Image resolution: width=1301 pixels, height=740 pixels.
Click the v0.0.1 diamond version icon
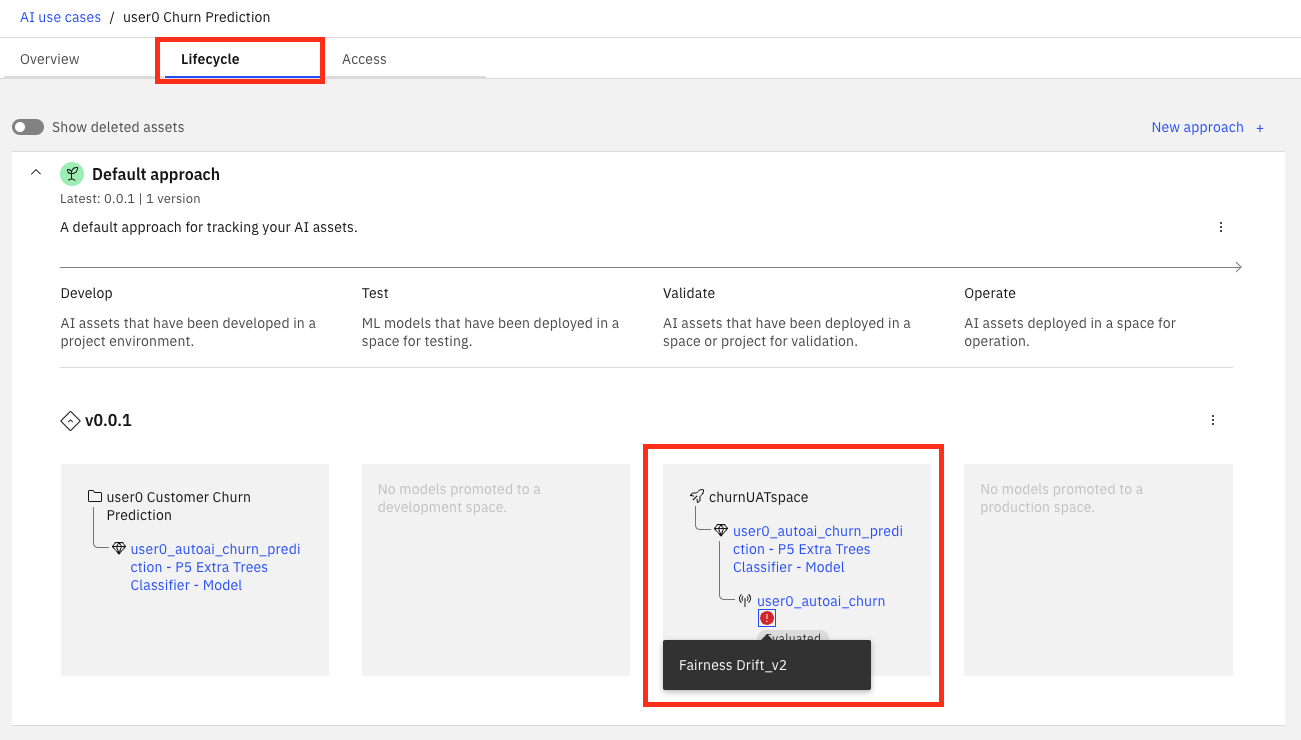tap(70, 421)
